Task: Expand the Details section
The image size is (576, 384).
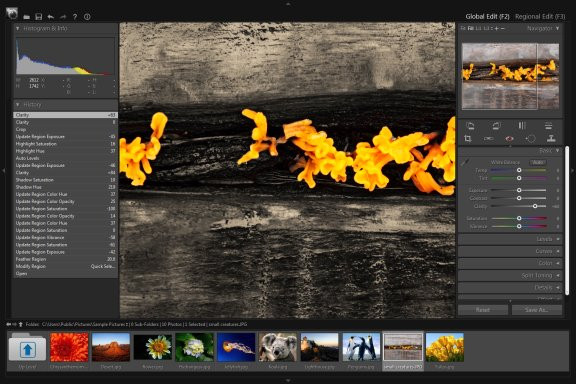Action: pos(510,287)
